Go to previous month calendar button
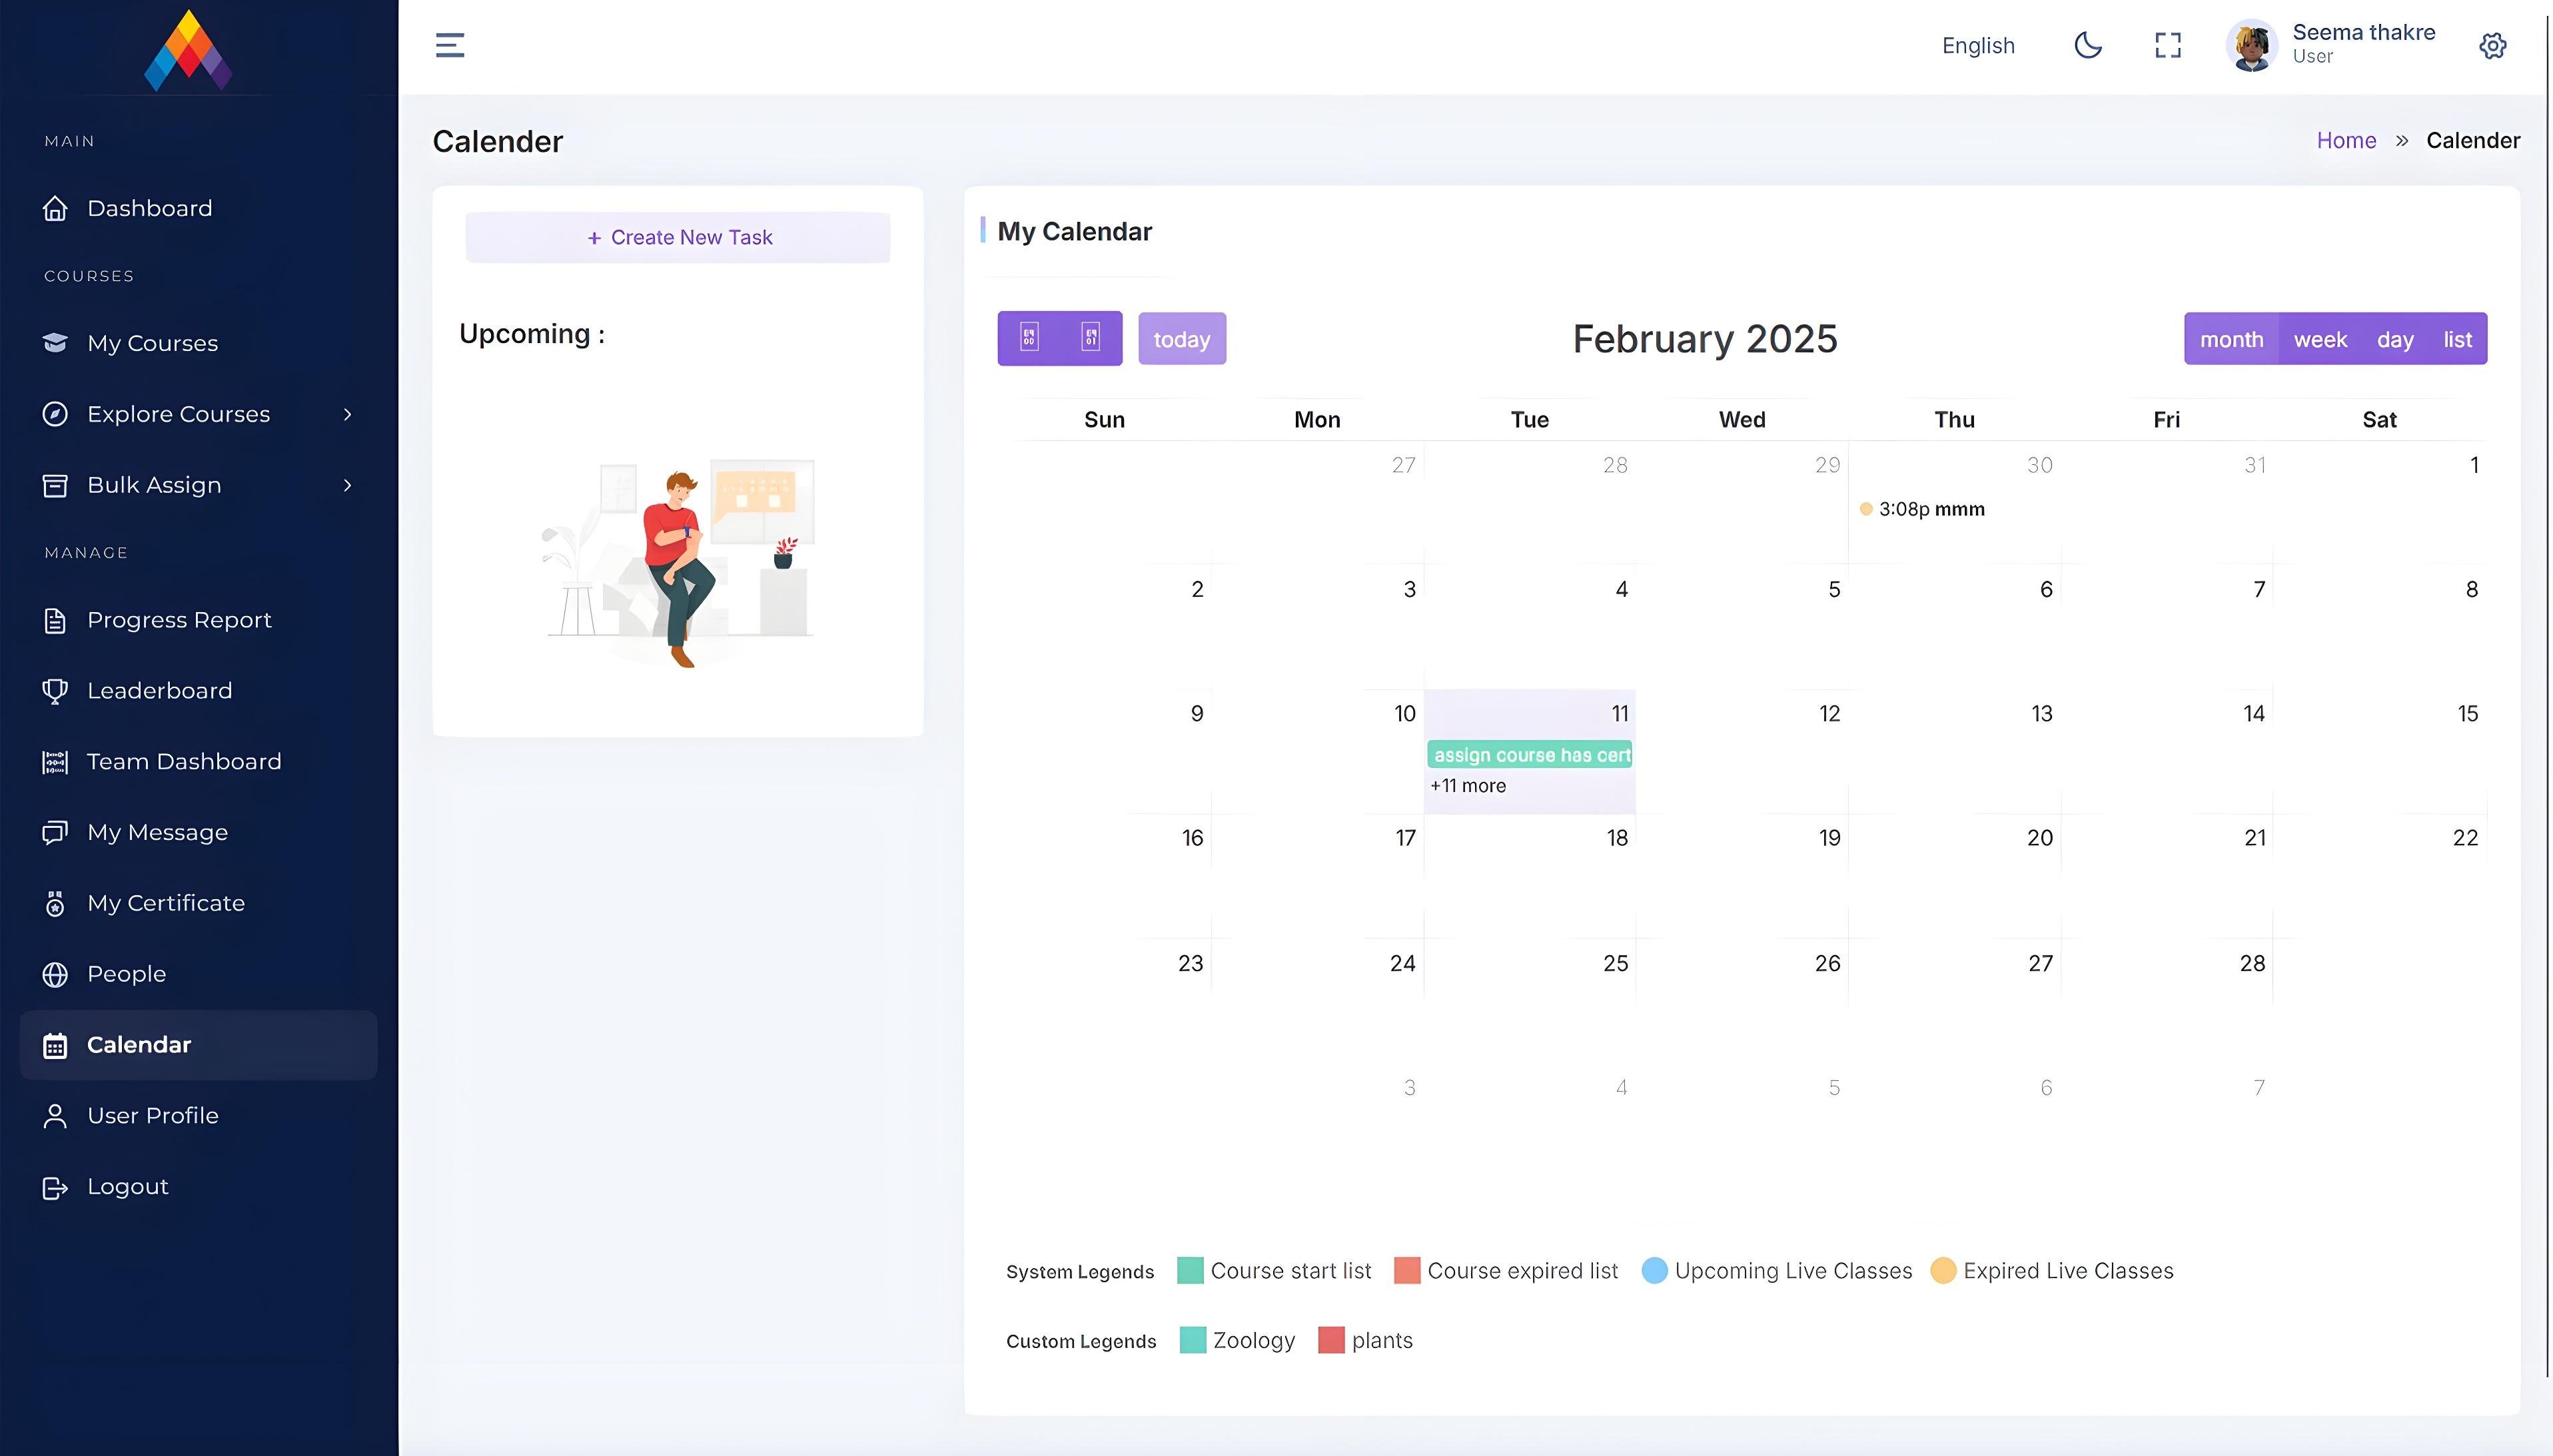The image size is (2553, 1456). [x=1029, y=338]
